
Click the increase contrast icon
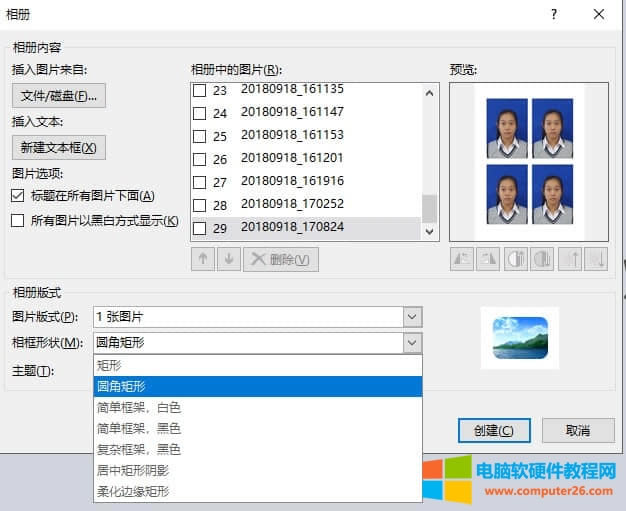[x=516, y=259]
